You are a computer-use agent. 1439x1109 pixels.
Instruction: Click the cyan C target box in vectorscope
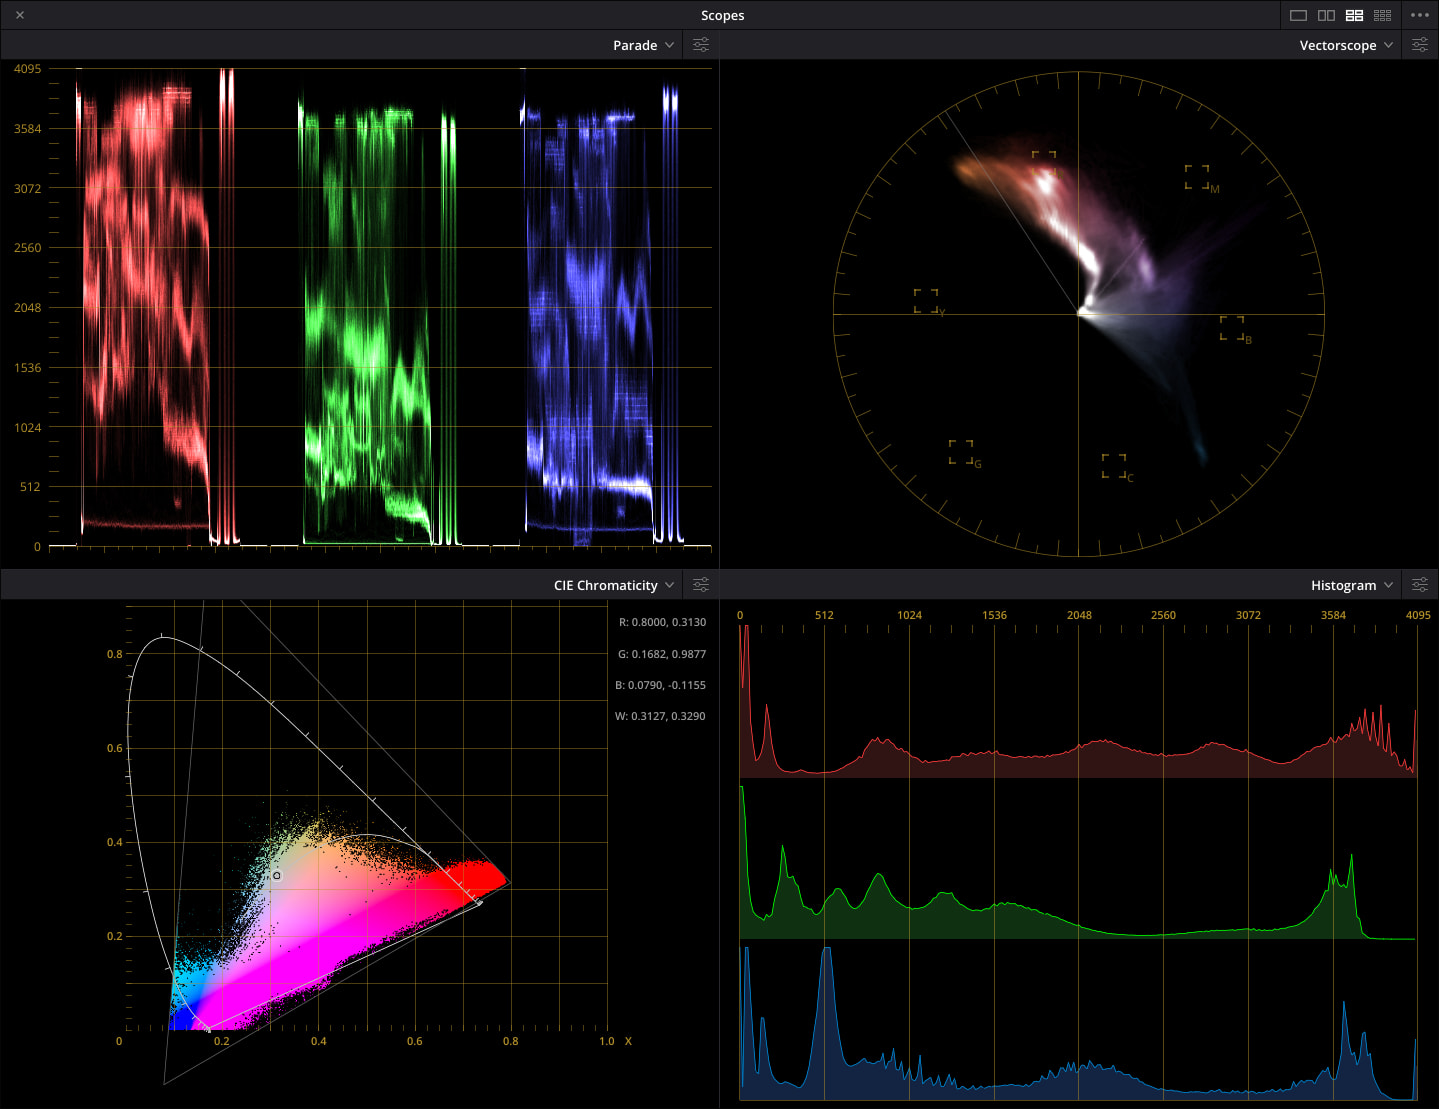(x=1114, y=466)
